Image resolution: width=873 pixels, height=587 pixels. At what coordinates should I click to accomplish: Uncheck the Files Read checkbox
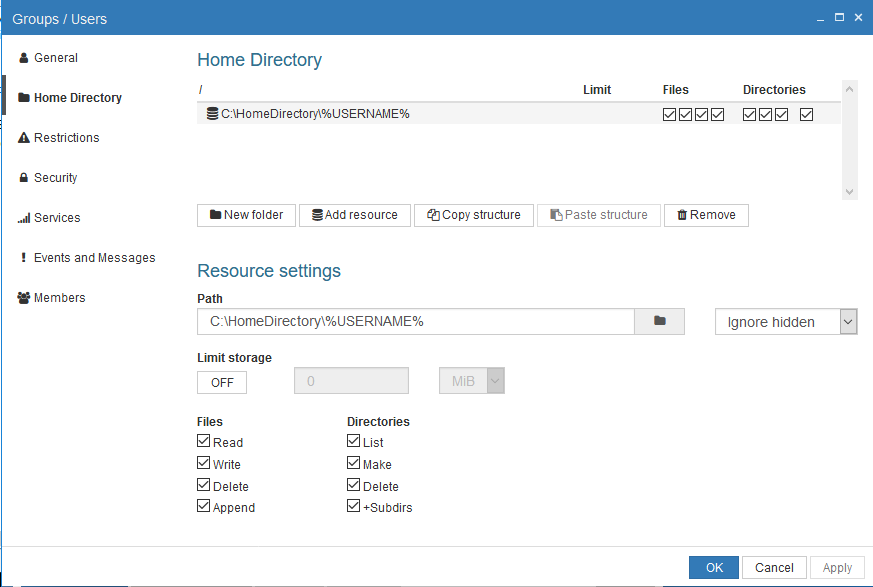click(x=204, y=441)
